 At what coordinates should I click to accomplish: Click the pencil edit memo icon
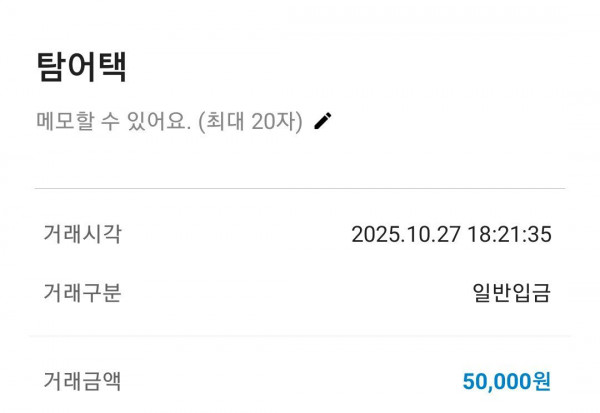[323, 121]
